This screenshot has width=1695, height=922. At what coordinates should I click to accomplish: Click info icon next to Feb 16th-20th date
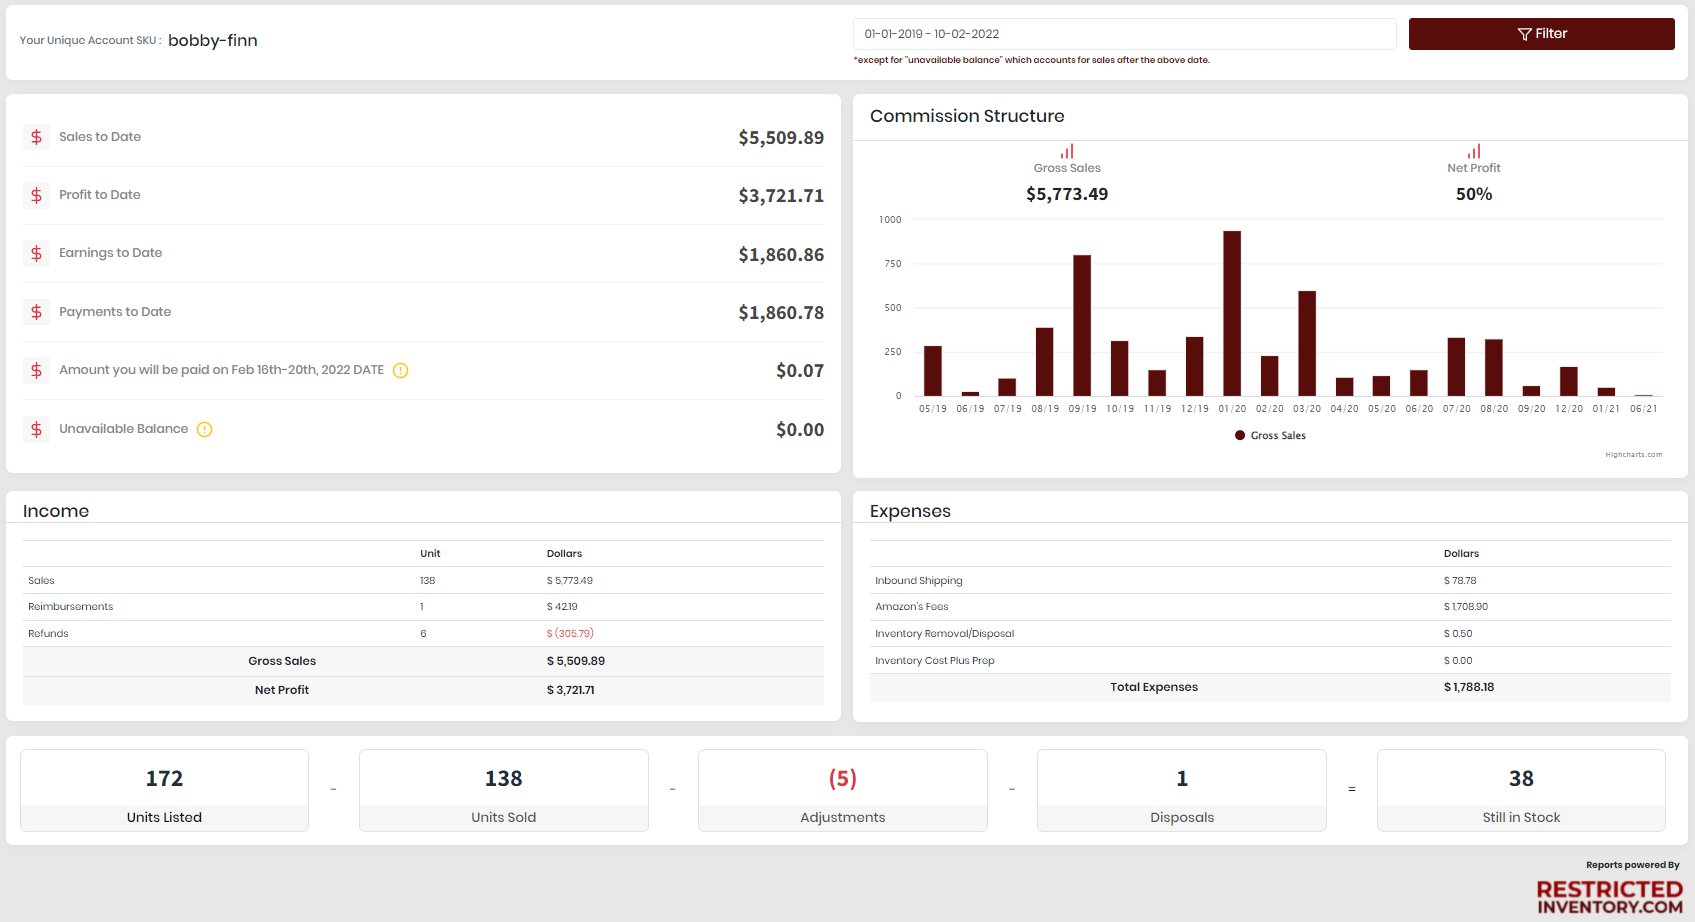click(400, 370)
